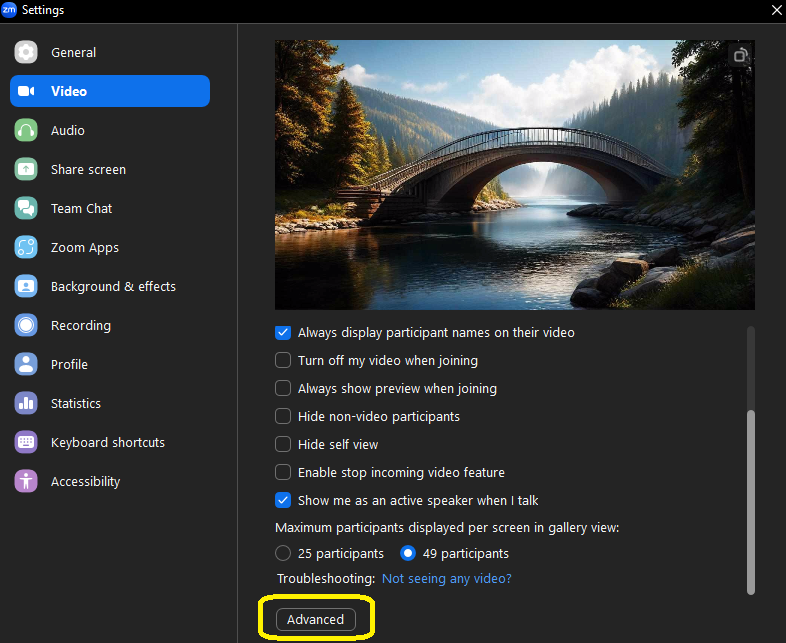Image resolution: width=786 pixels, height=643 pixels.
Task: Enable Turn off my video when joining
Action: tap(283, 360)
